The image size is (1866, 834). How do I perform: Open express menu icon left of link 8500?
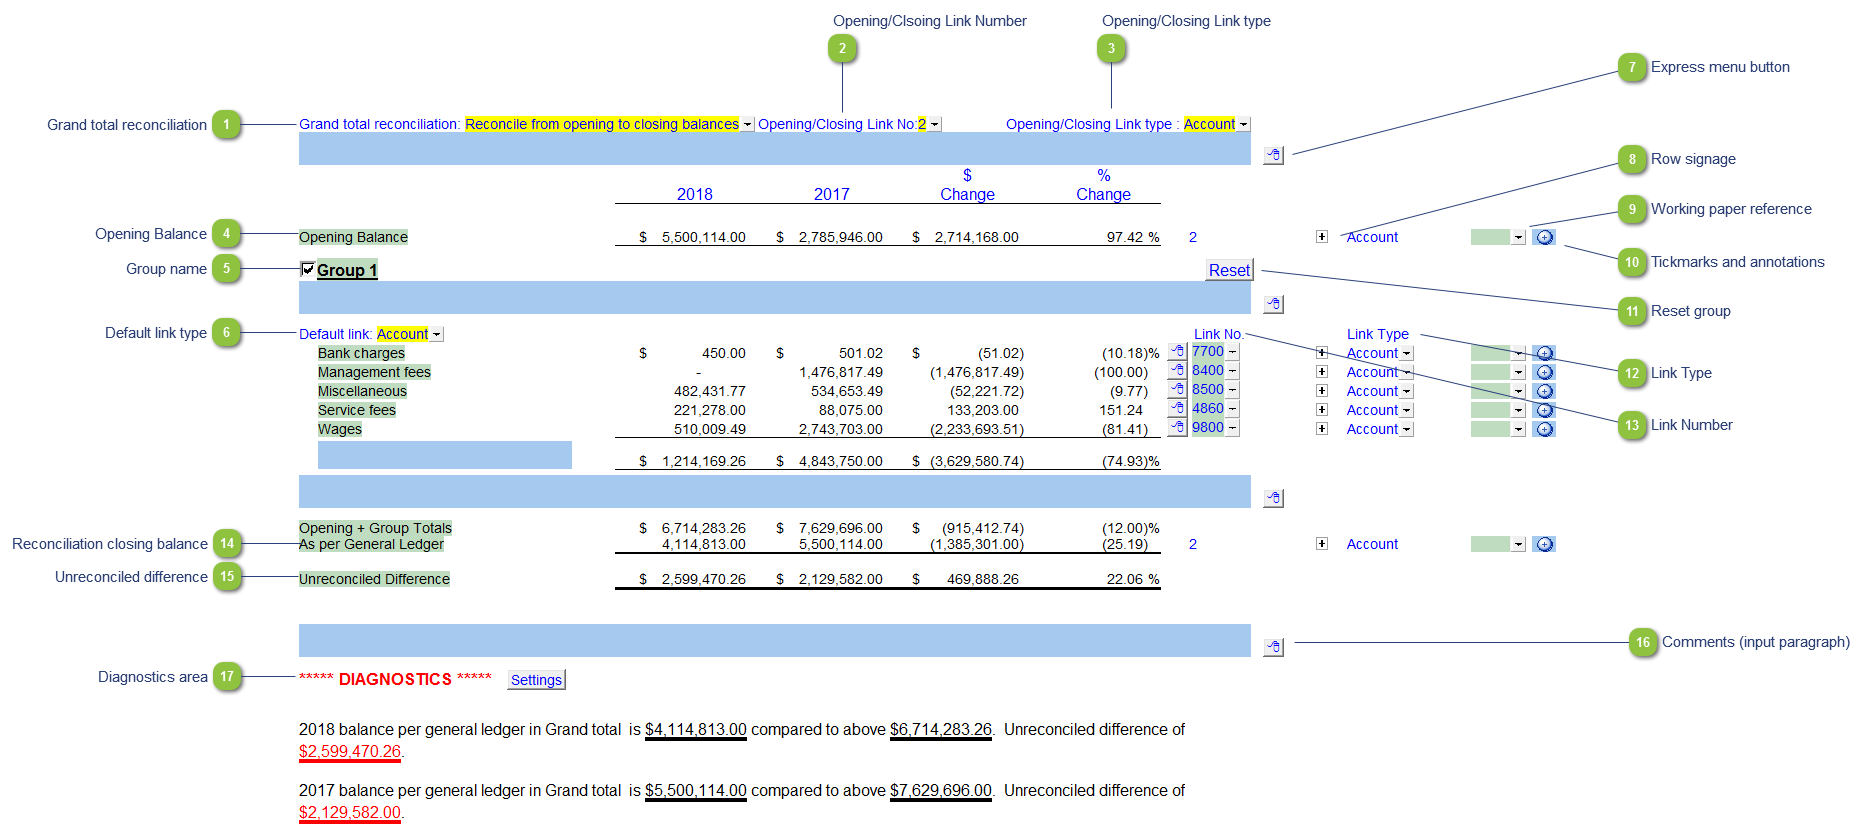point(1178,390)
